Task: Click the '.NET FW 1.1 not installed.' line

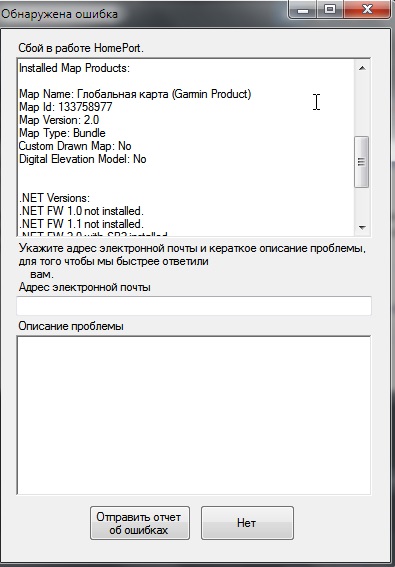Action: tap(81, 224)
